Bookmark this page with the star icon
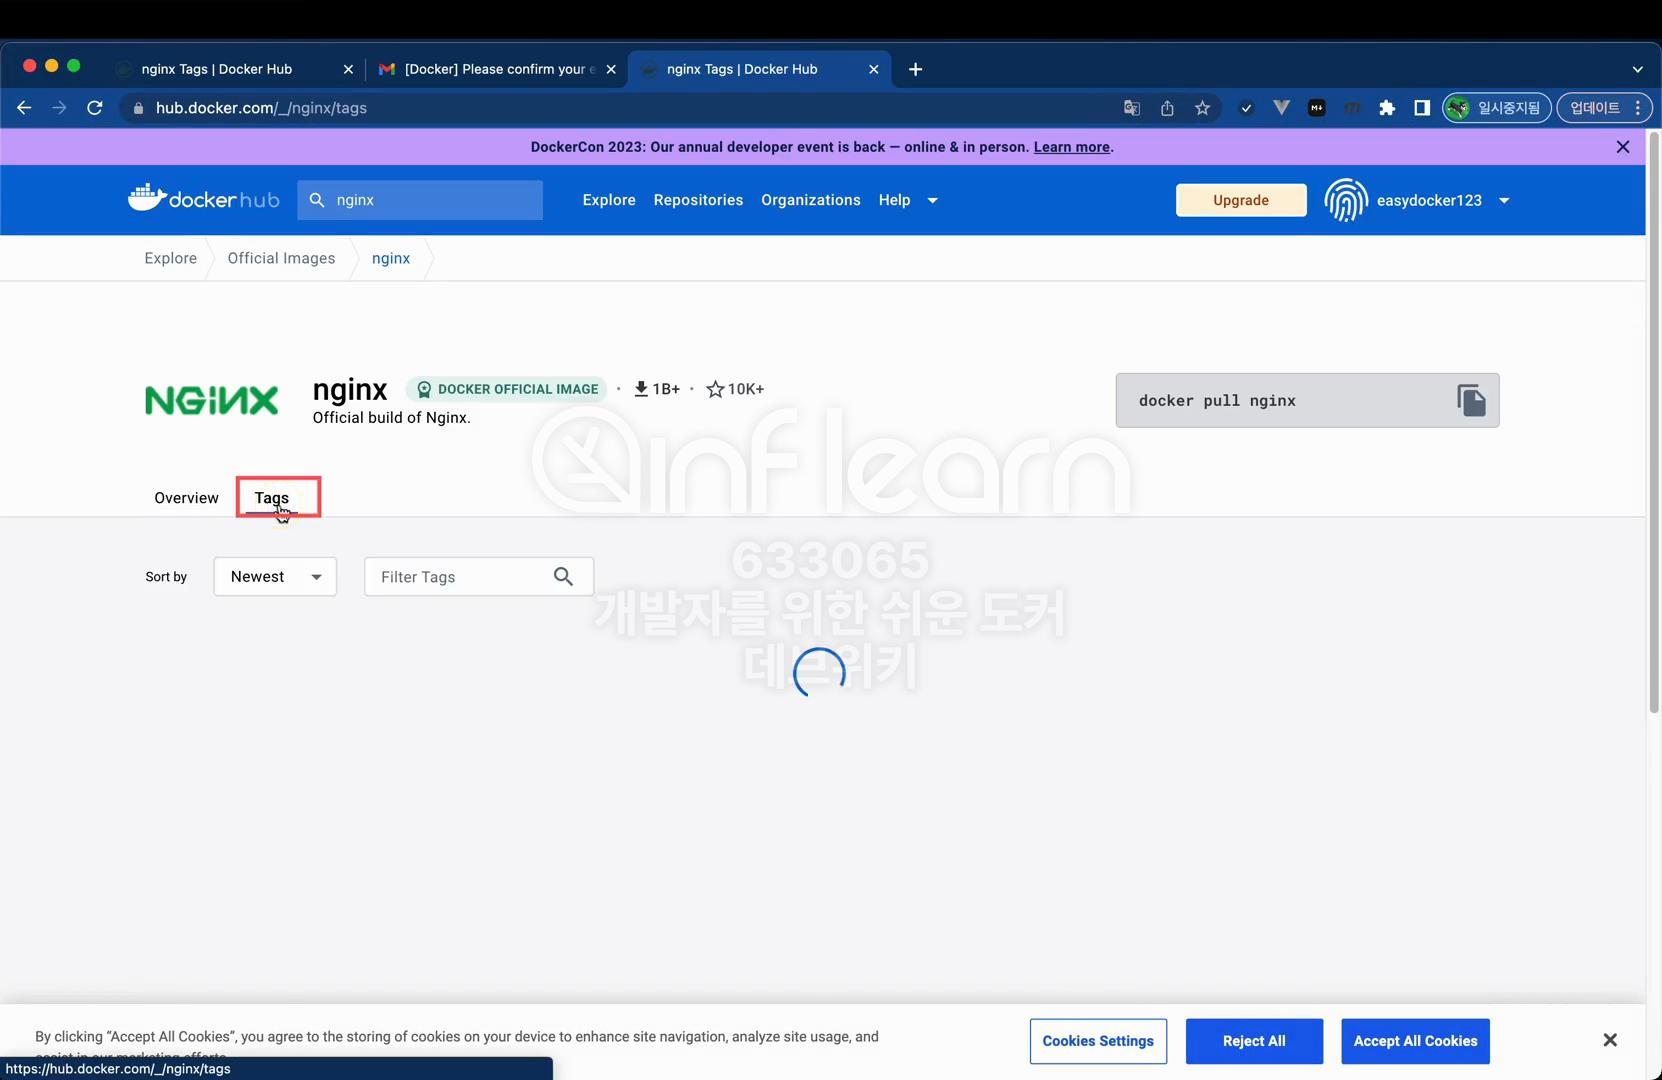 pos(1202,108)
